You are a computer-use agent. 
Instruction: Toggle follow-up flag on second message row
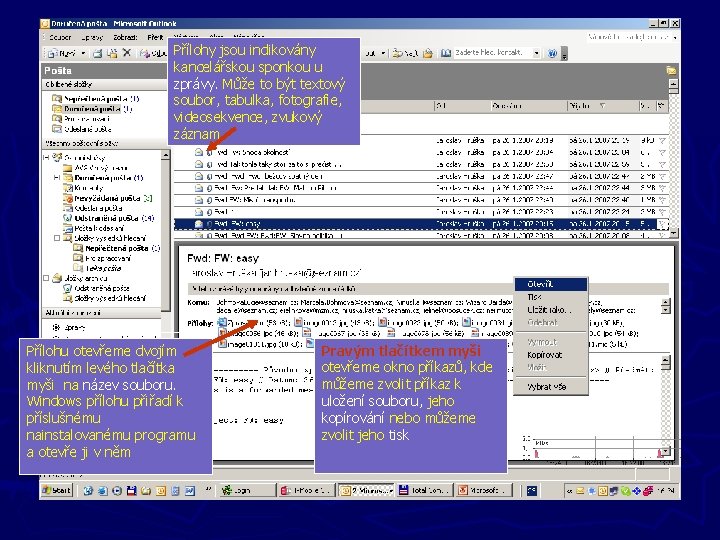661,152
